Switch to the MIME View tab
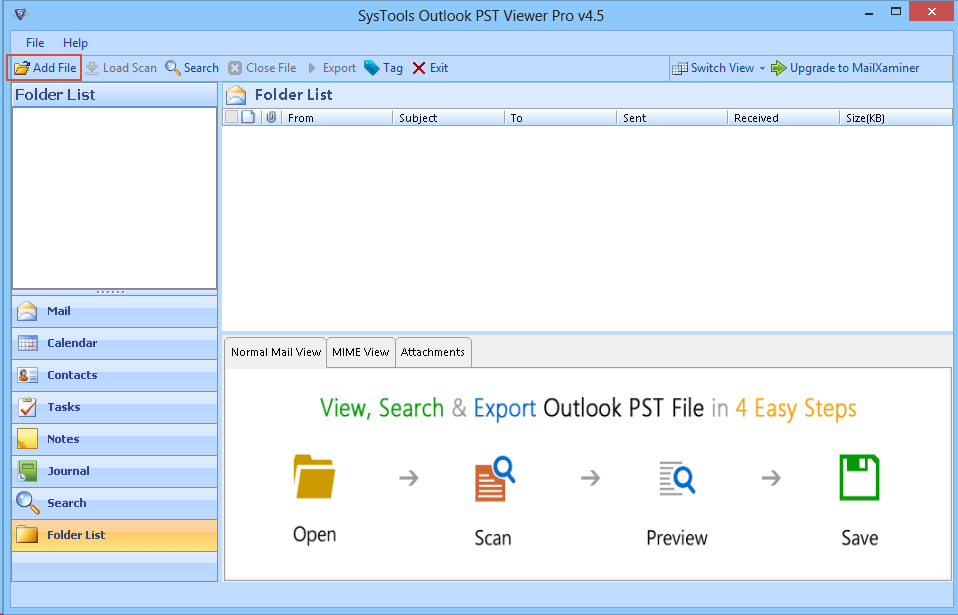The width and height of the screenshot is (958, 615). pyautogui.click(x=360, y=352)
